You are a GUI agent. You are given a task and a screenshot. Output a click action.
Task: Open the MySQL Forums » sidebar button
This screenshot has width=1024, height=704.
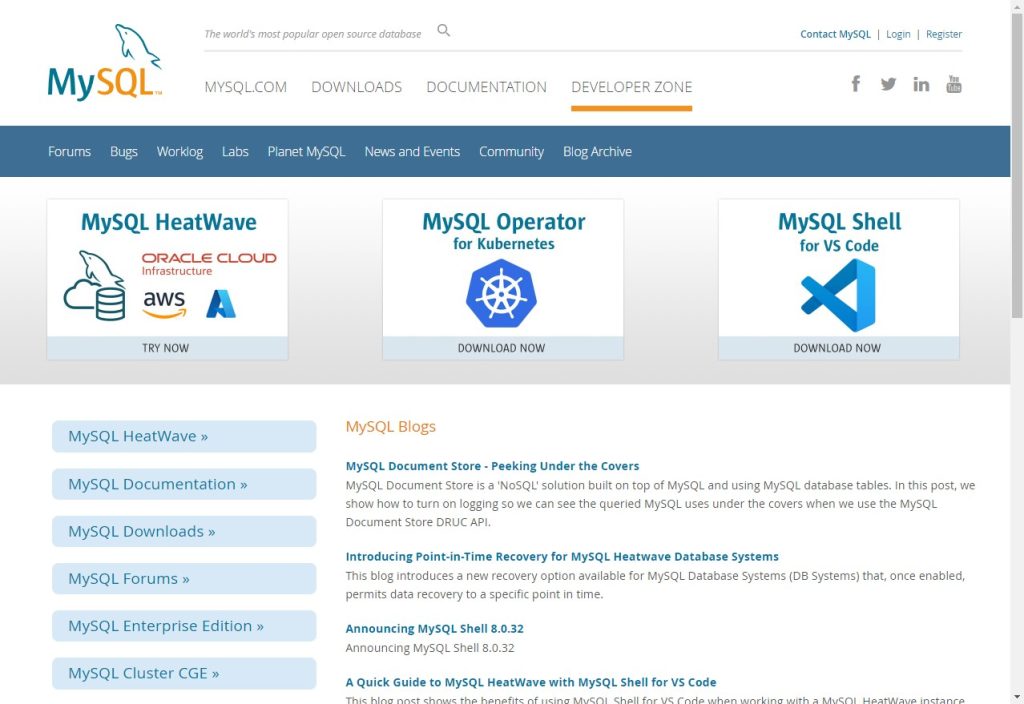point(184,579)
